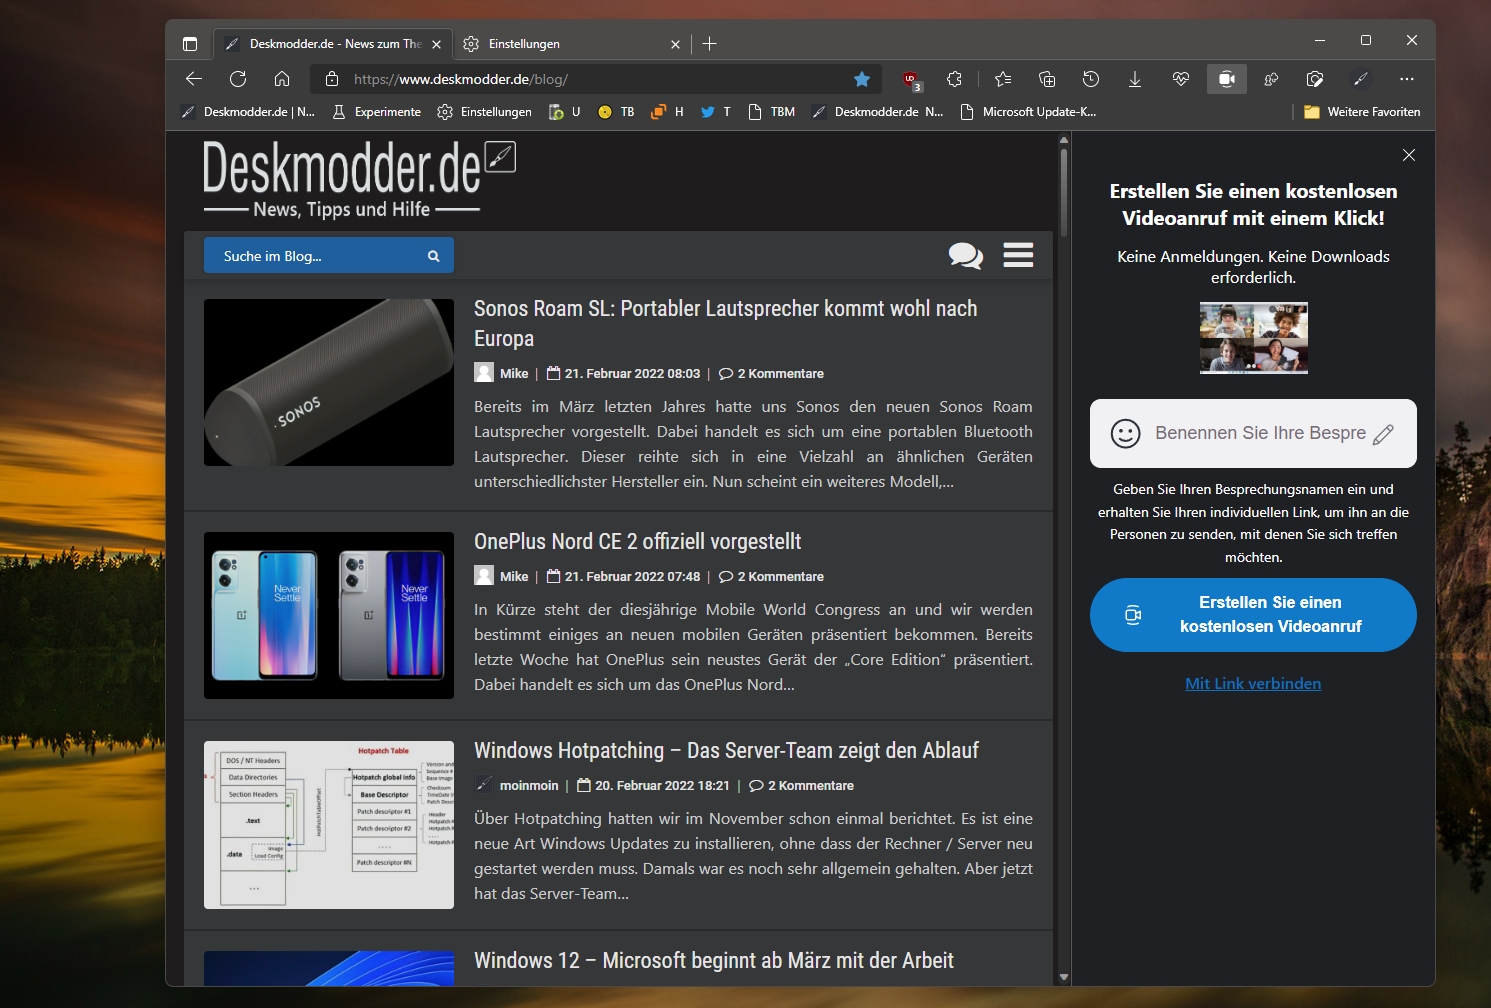Open browsing History
1491x1008 pixels.
pyautogui.click(x=1091, y=79)
